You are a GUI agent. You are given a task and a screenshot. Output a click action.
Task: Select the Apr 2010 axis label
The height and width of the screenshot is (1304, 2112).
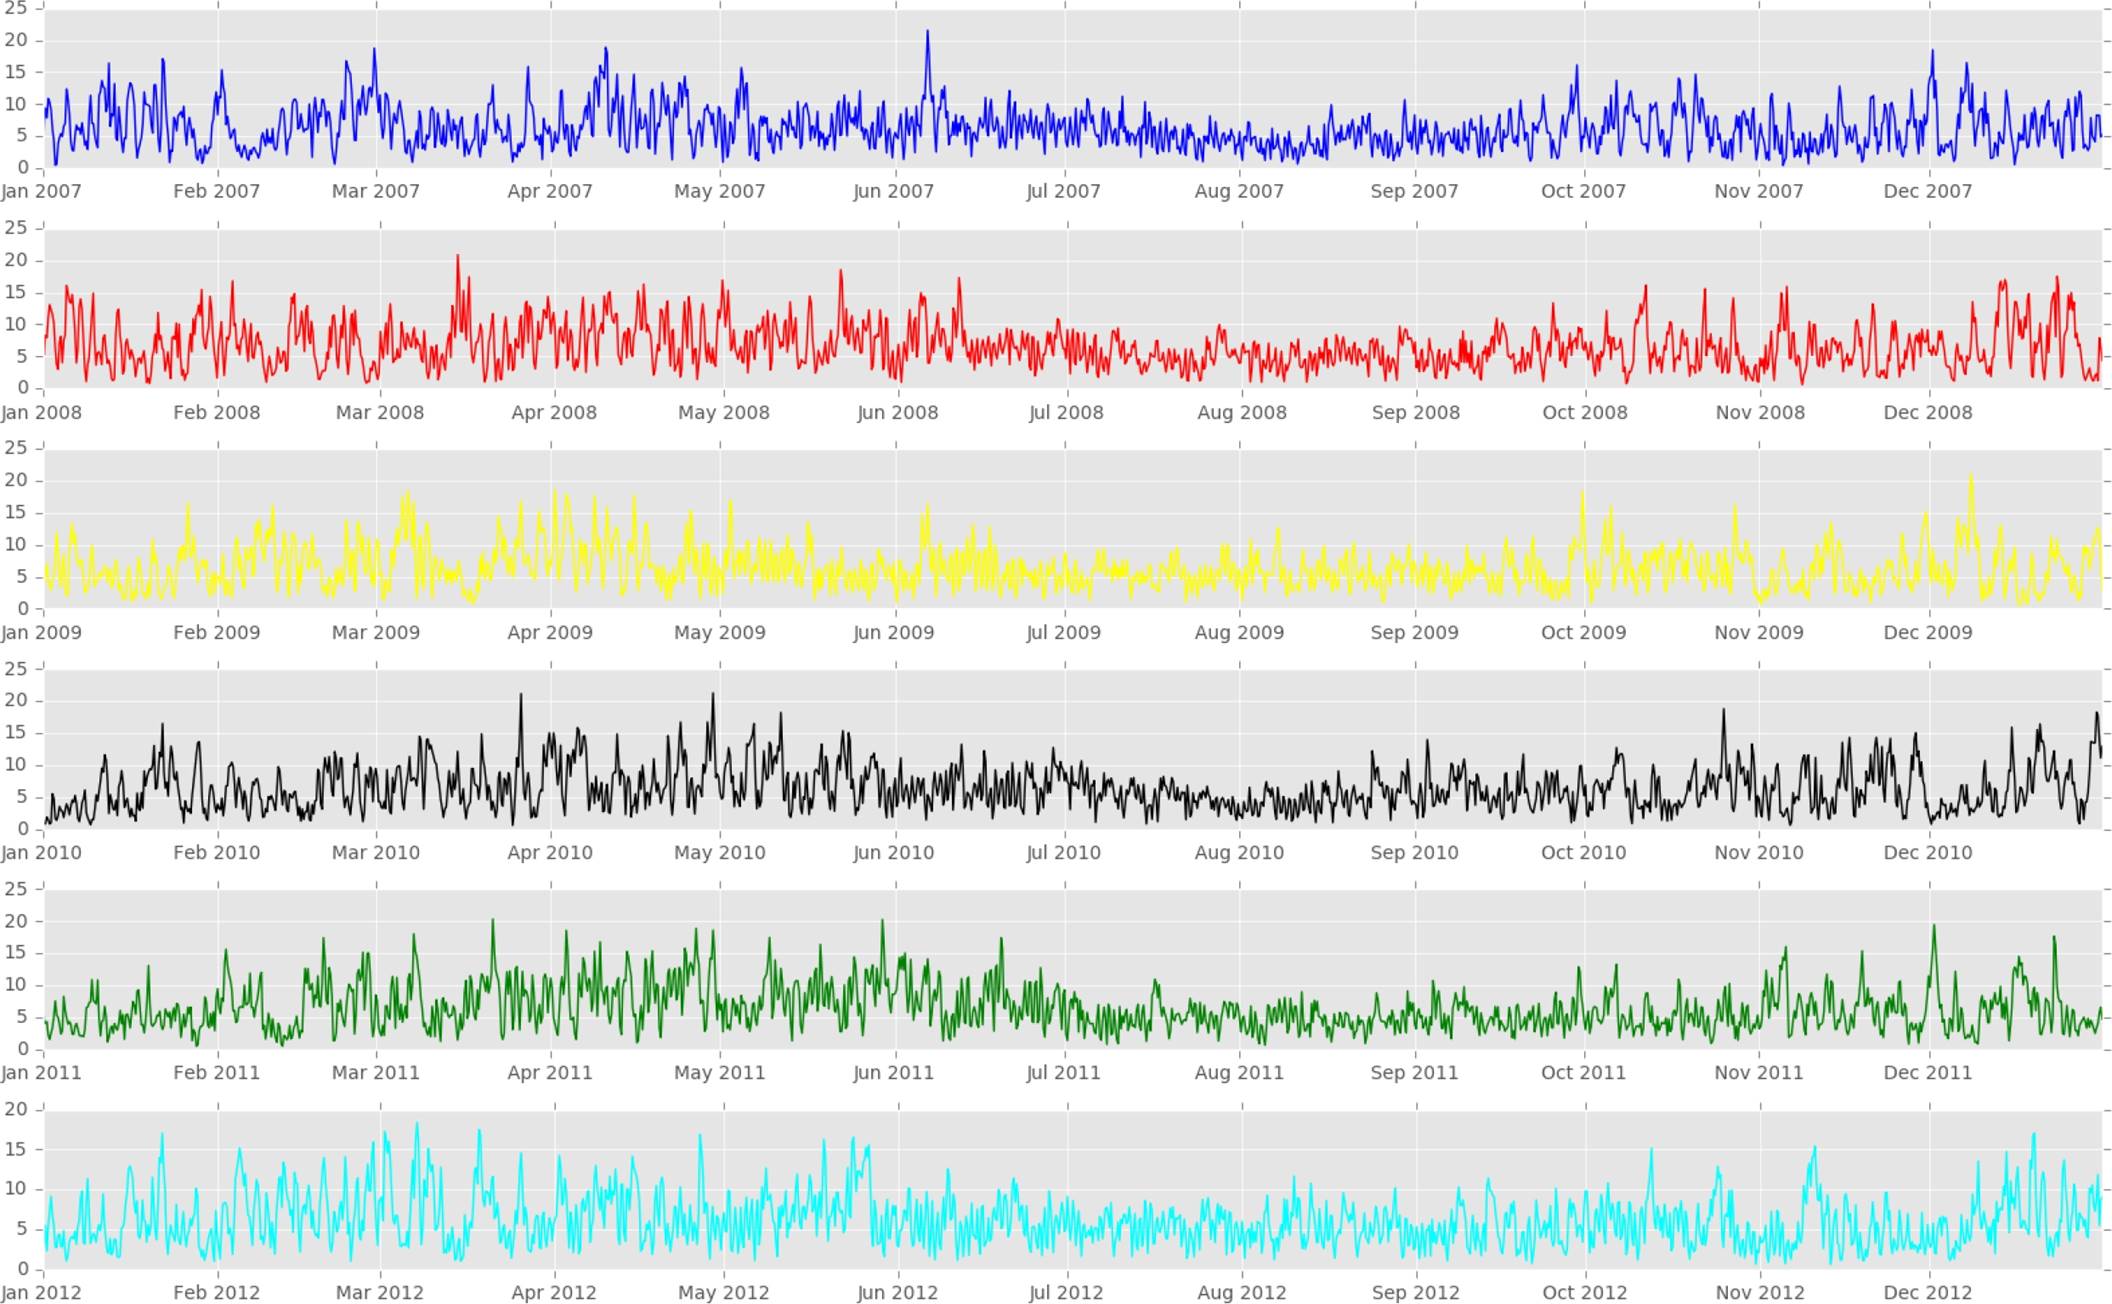pyautogui.click(x=549, y=852)
